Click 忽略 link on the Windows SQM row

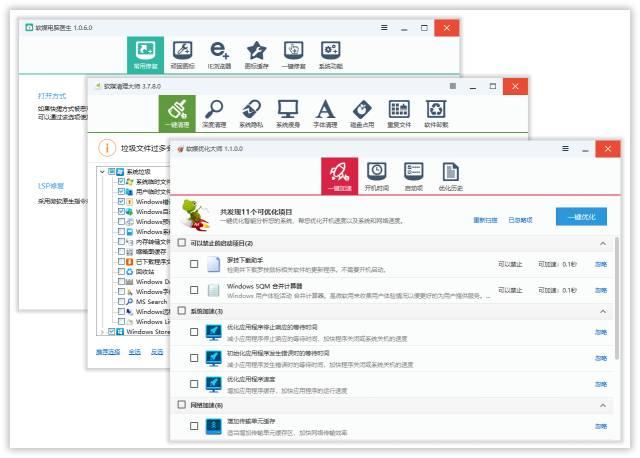click(x=601, y=290)
